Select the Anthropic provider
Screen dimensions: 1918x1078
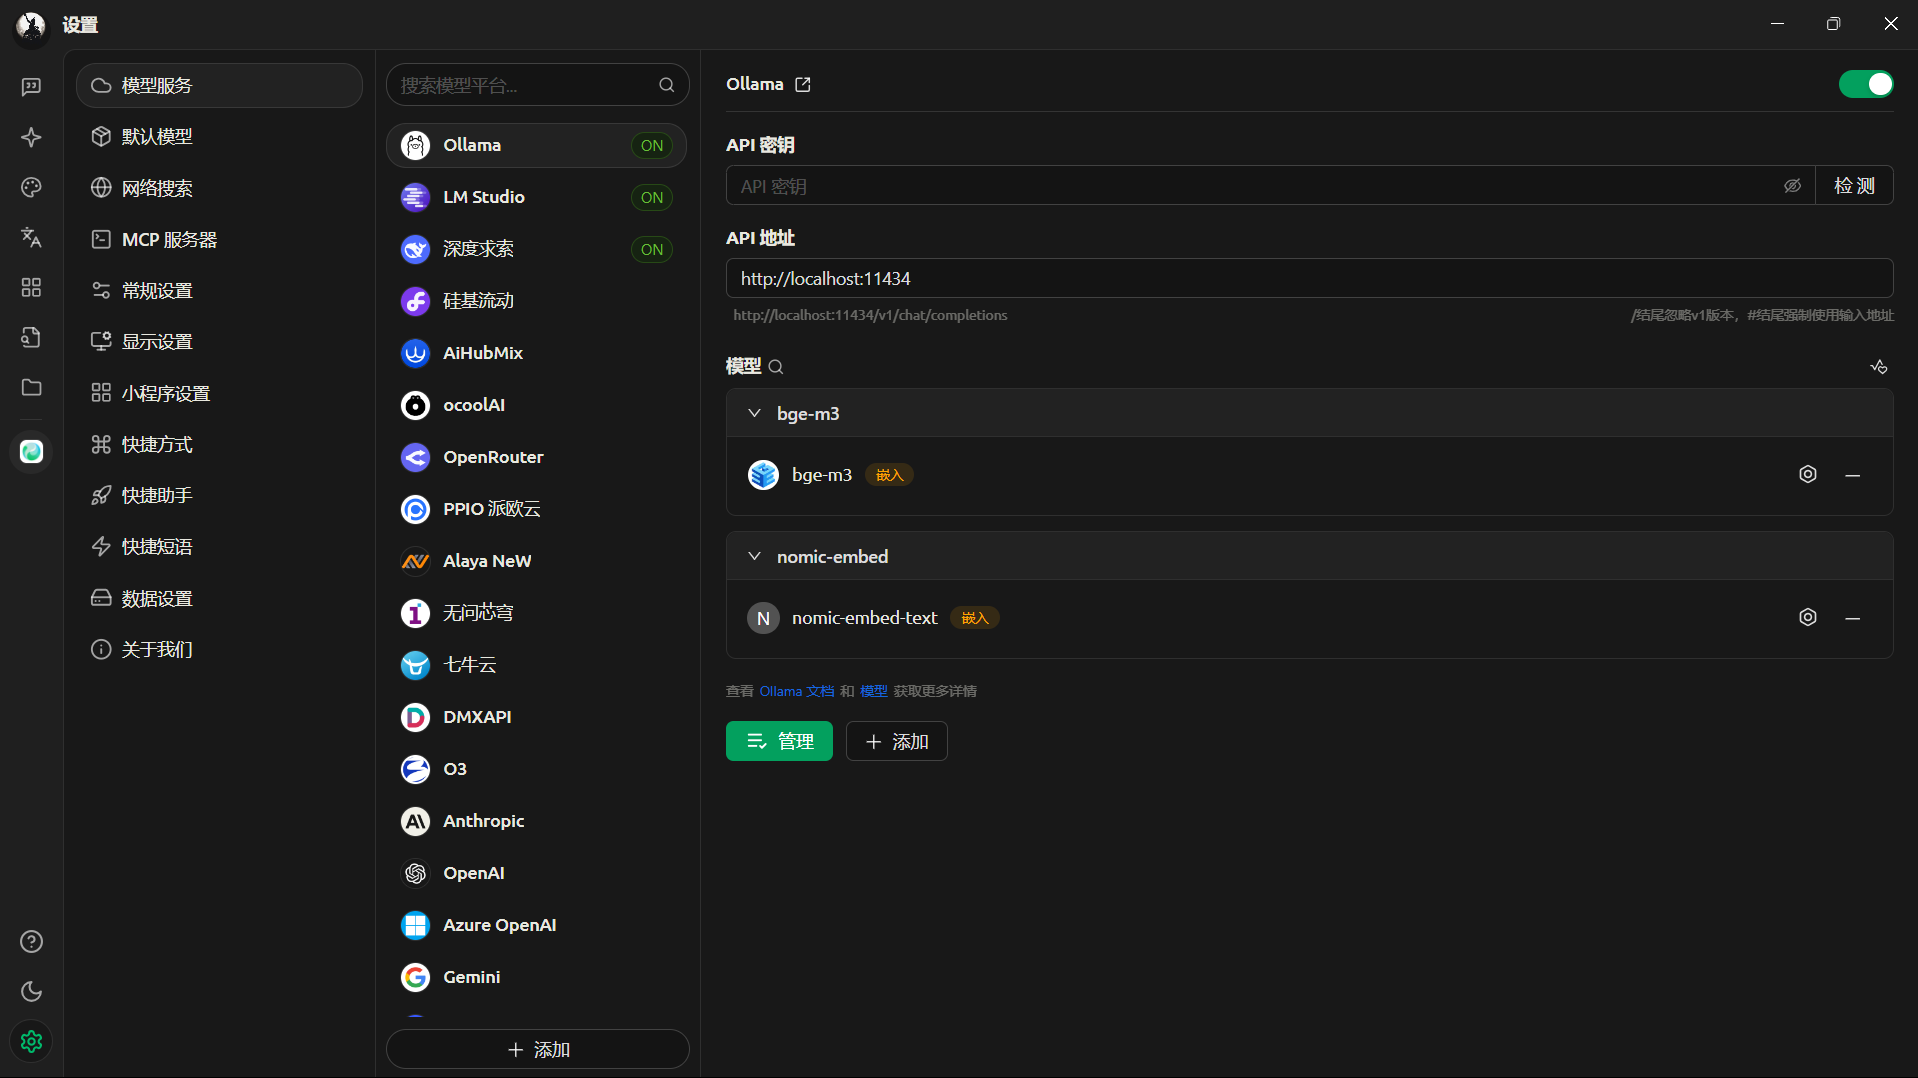click(x=536, y=821)
